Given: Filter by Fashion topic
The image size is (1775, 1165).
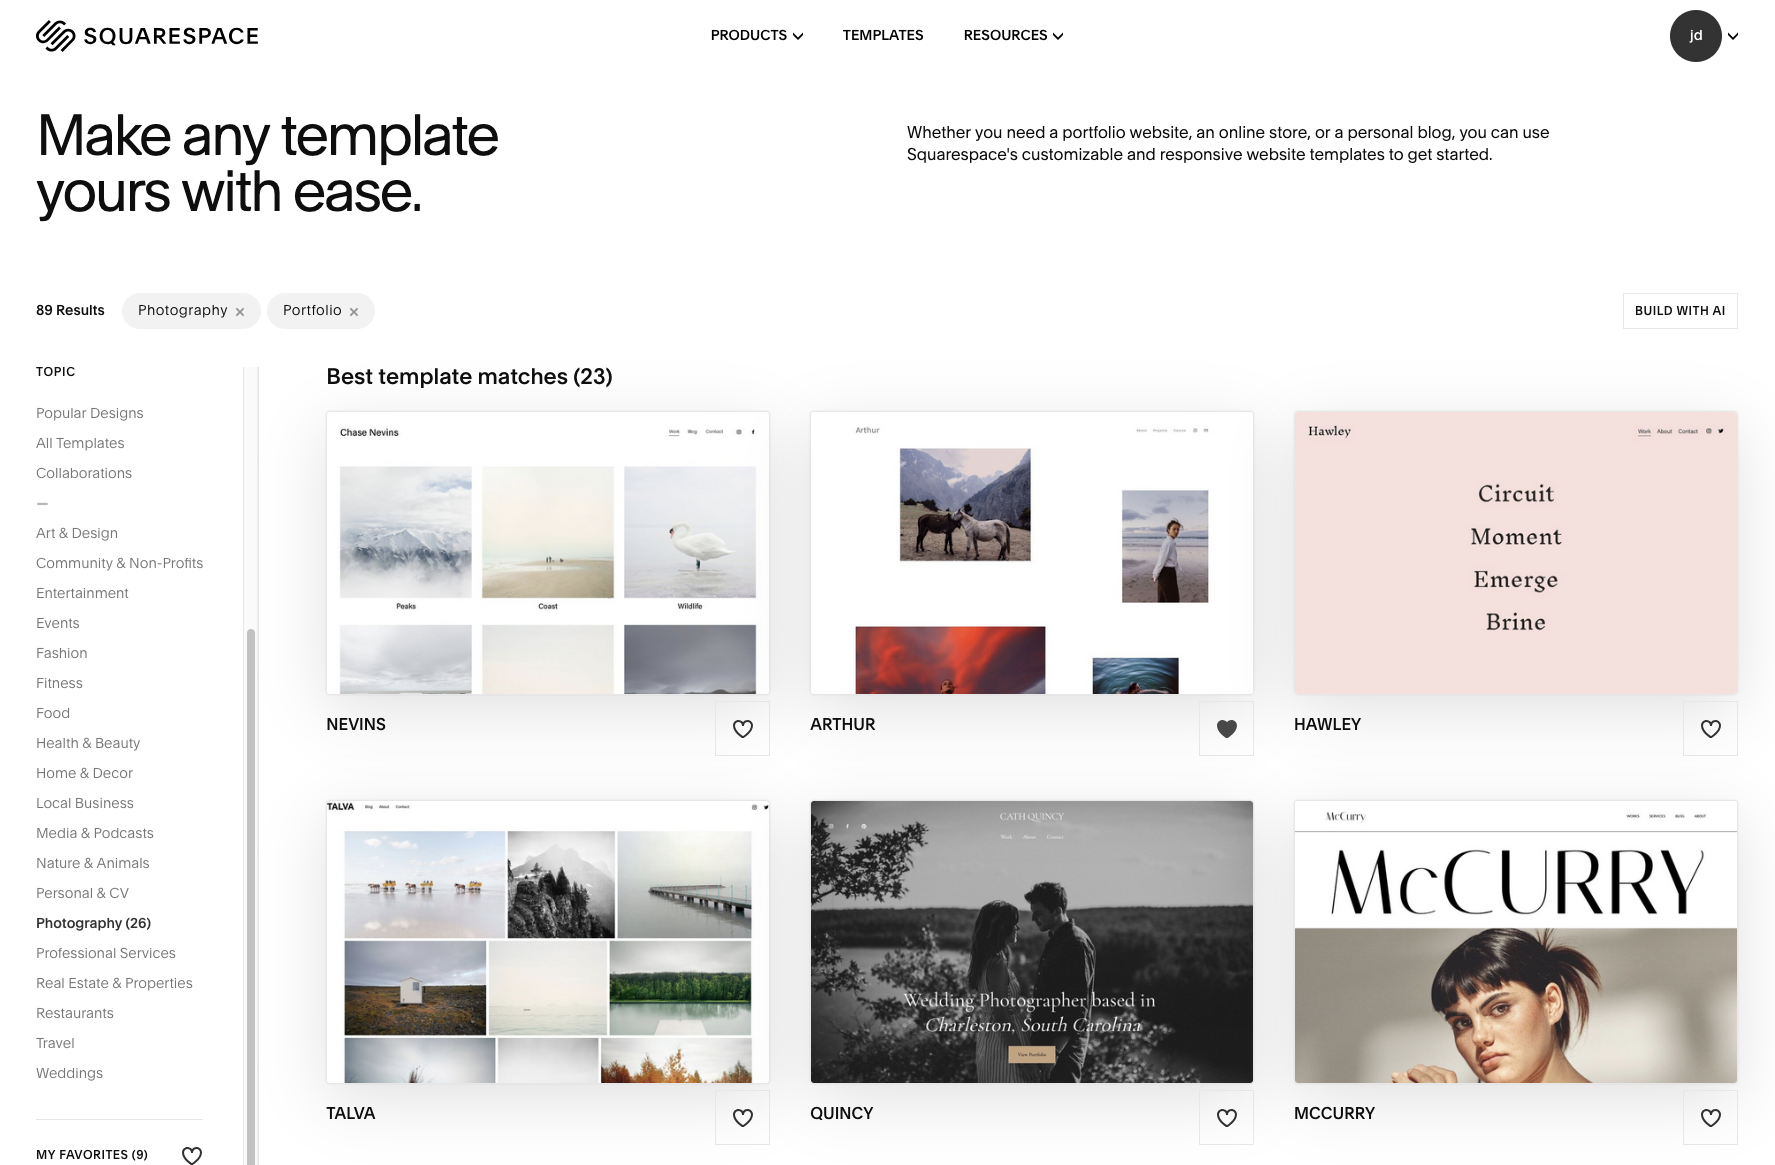Looking at the screenshot, I should pos(62,653).
